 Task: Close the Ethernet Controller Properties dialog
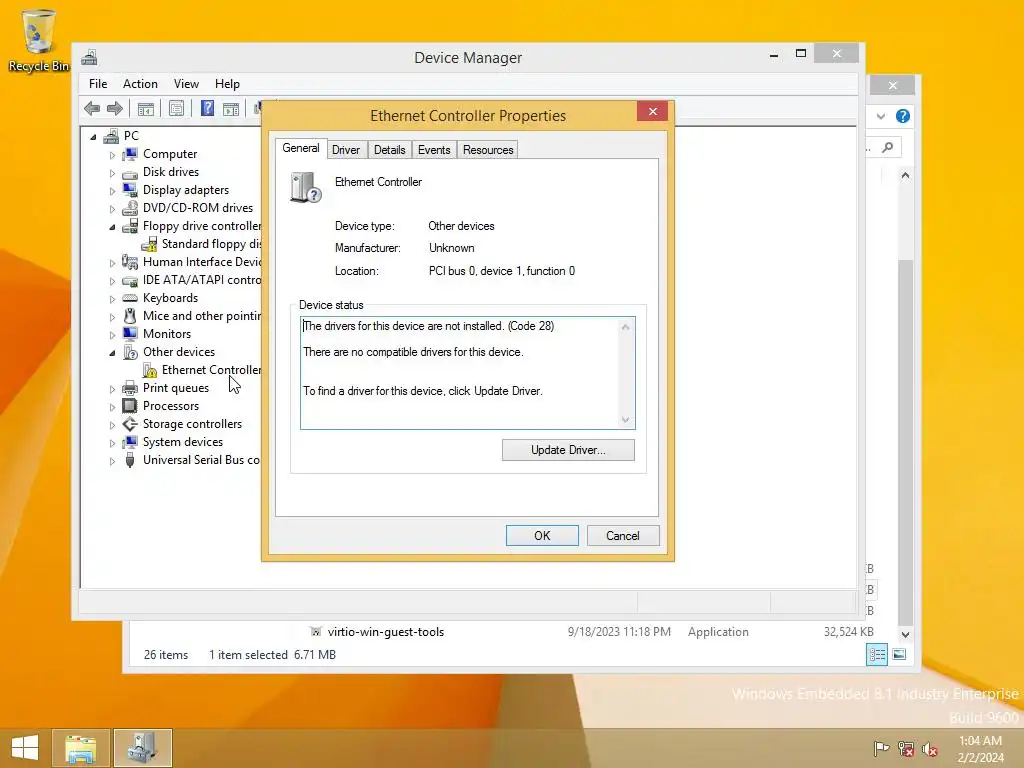(x=652, y=112)
